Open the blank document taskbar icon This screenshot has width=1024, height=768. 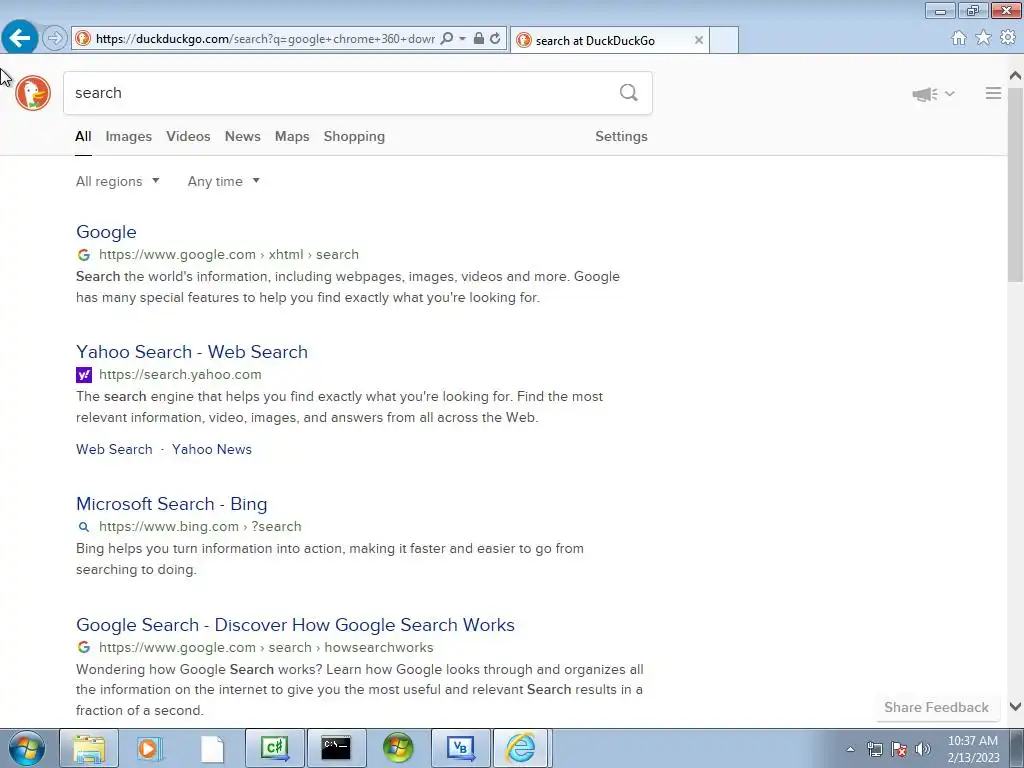212,748
